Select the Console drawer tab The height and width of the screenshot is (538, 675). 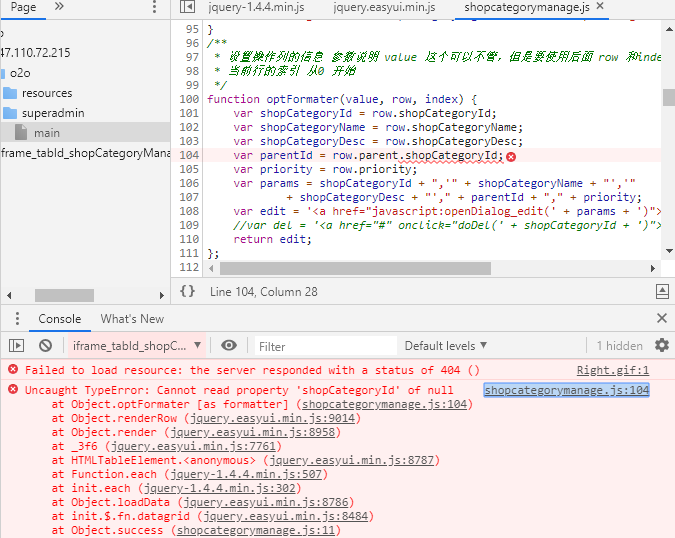[x=59, y=318]
